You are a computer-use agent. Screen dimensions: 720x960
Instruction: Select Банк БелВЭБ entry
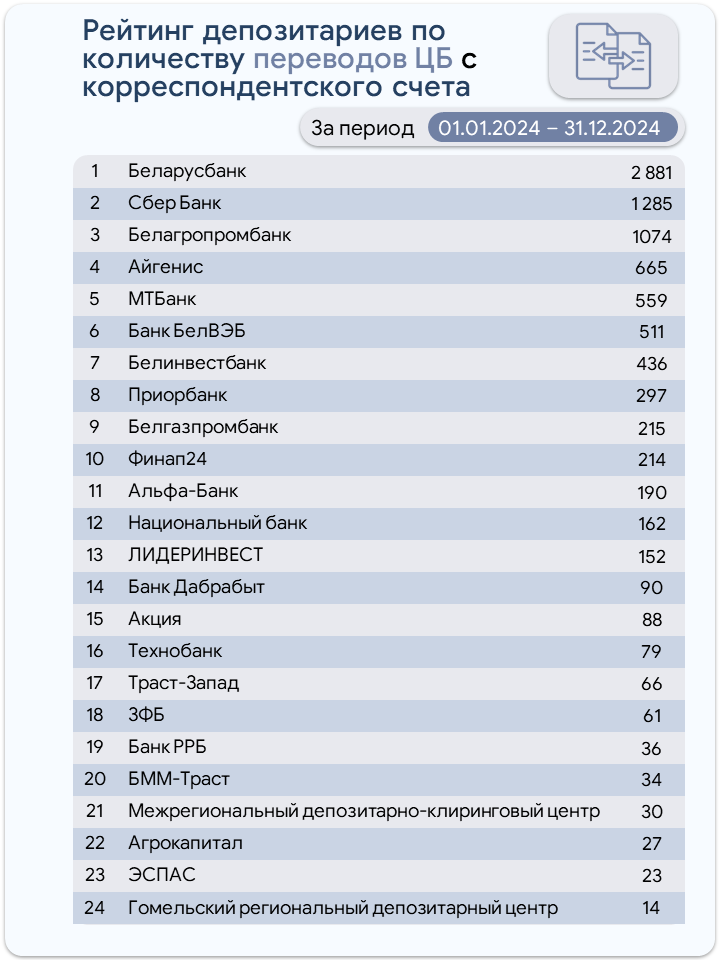click(x=187, y=331)
